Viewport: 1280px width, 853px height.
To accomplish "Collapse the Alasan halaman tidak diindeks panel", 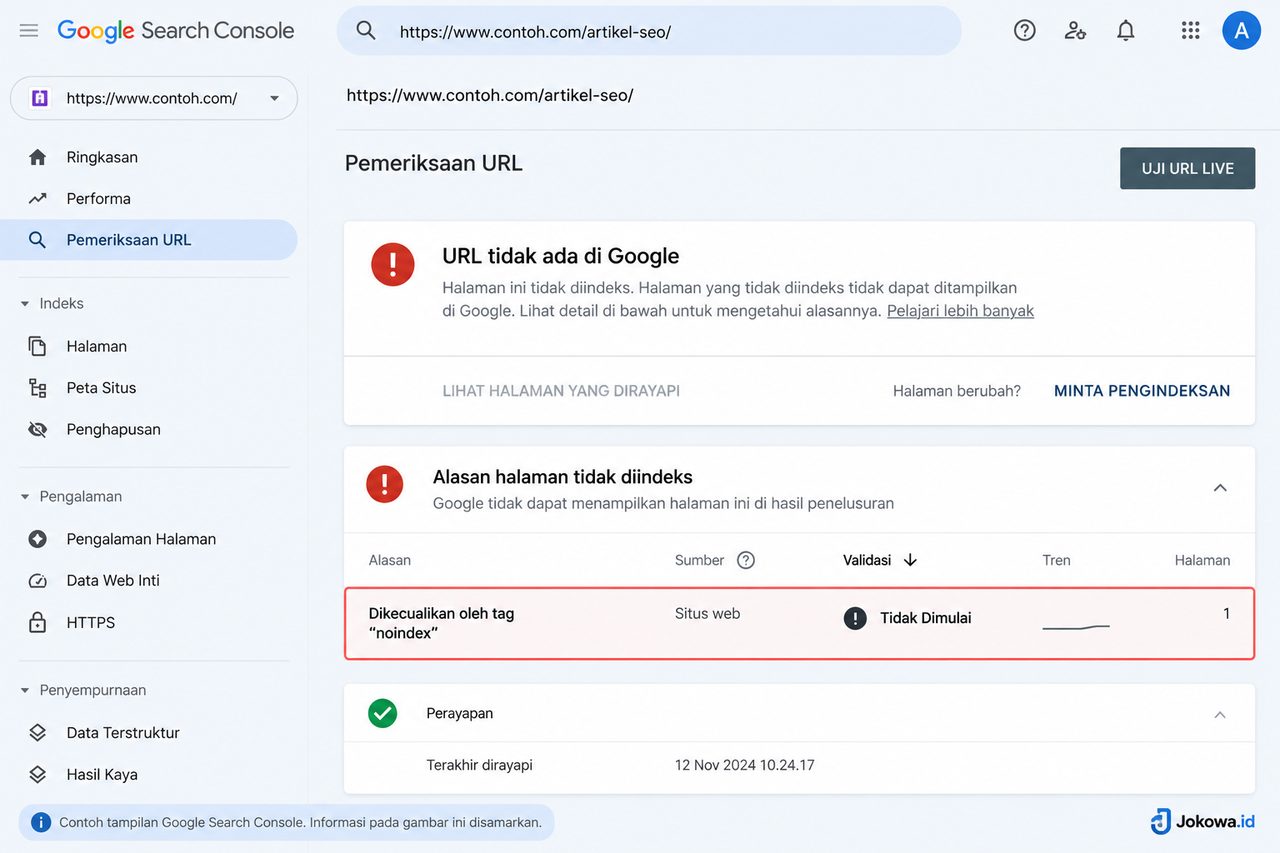I will pyautogui.click(x=1220, y=488).
